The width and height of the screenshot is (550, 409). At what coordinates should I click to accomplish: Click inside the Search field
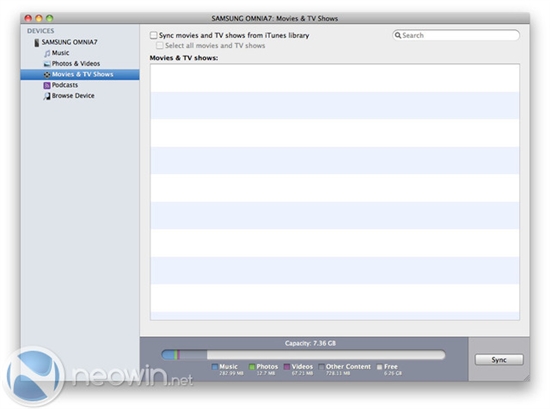pos(456,35)
